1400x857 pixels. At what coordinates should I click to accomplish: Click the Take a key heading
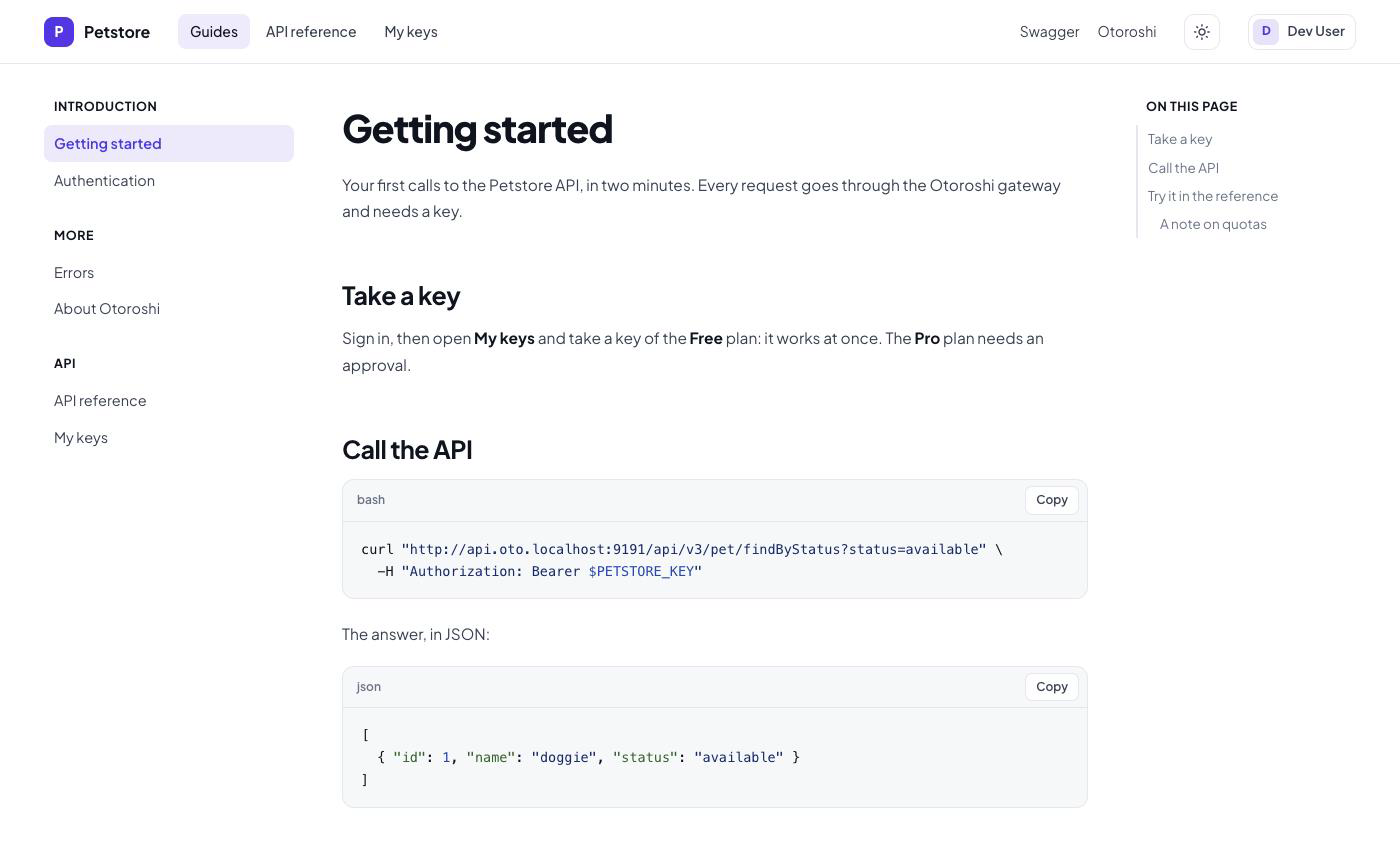click(x=401, y=296)
